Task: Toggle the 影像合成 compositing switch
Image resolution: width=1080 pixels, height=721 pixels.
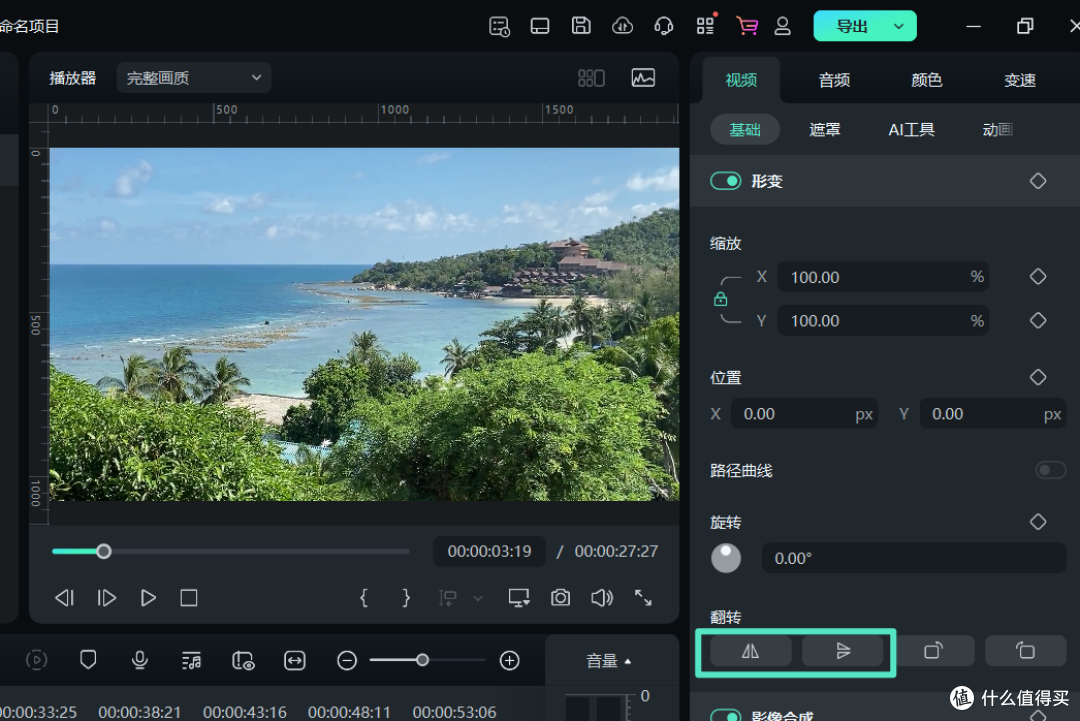Action: pos(725,715)
